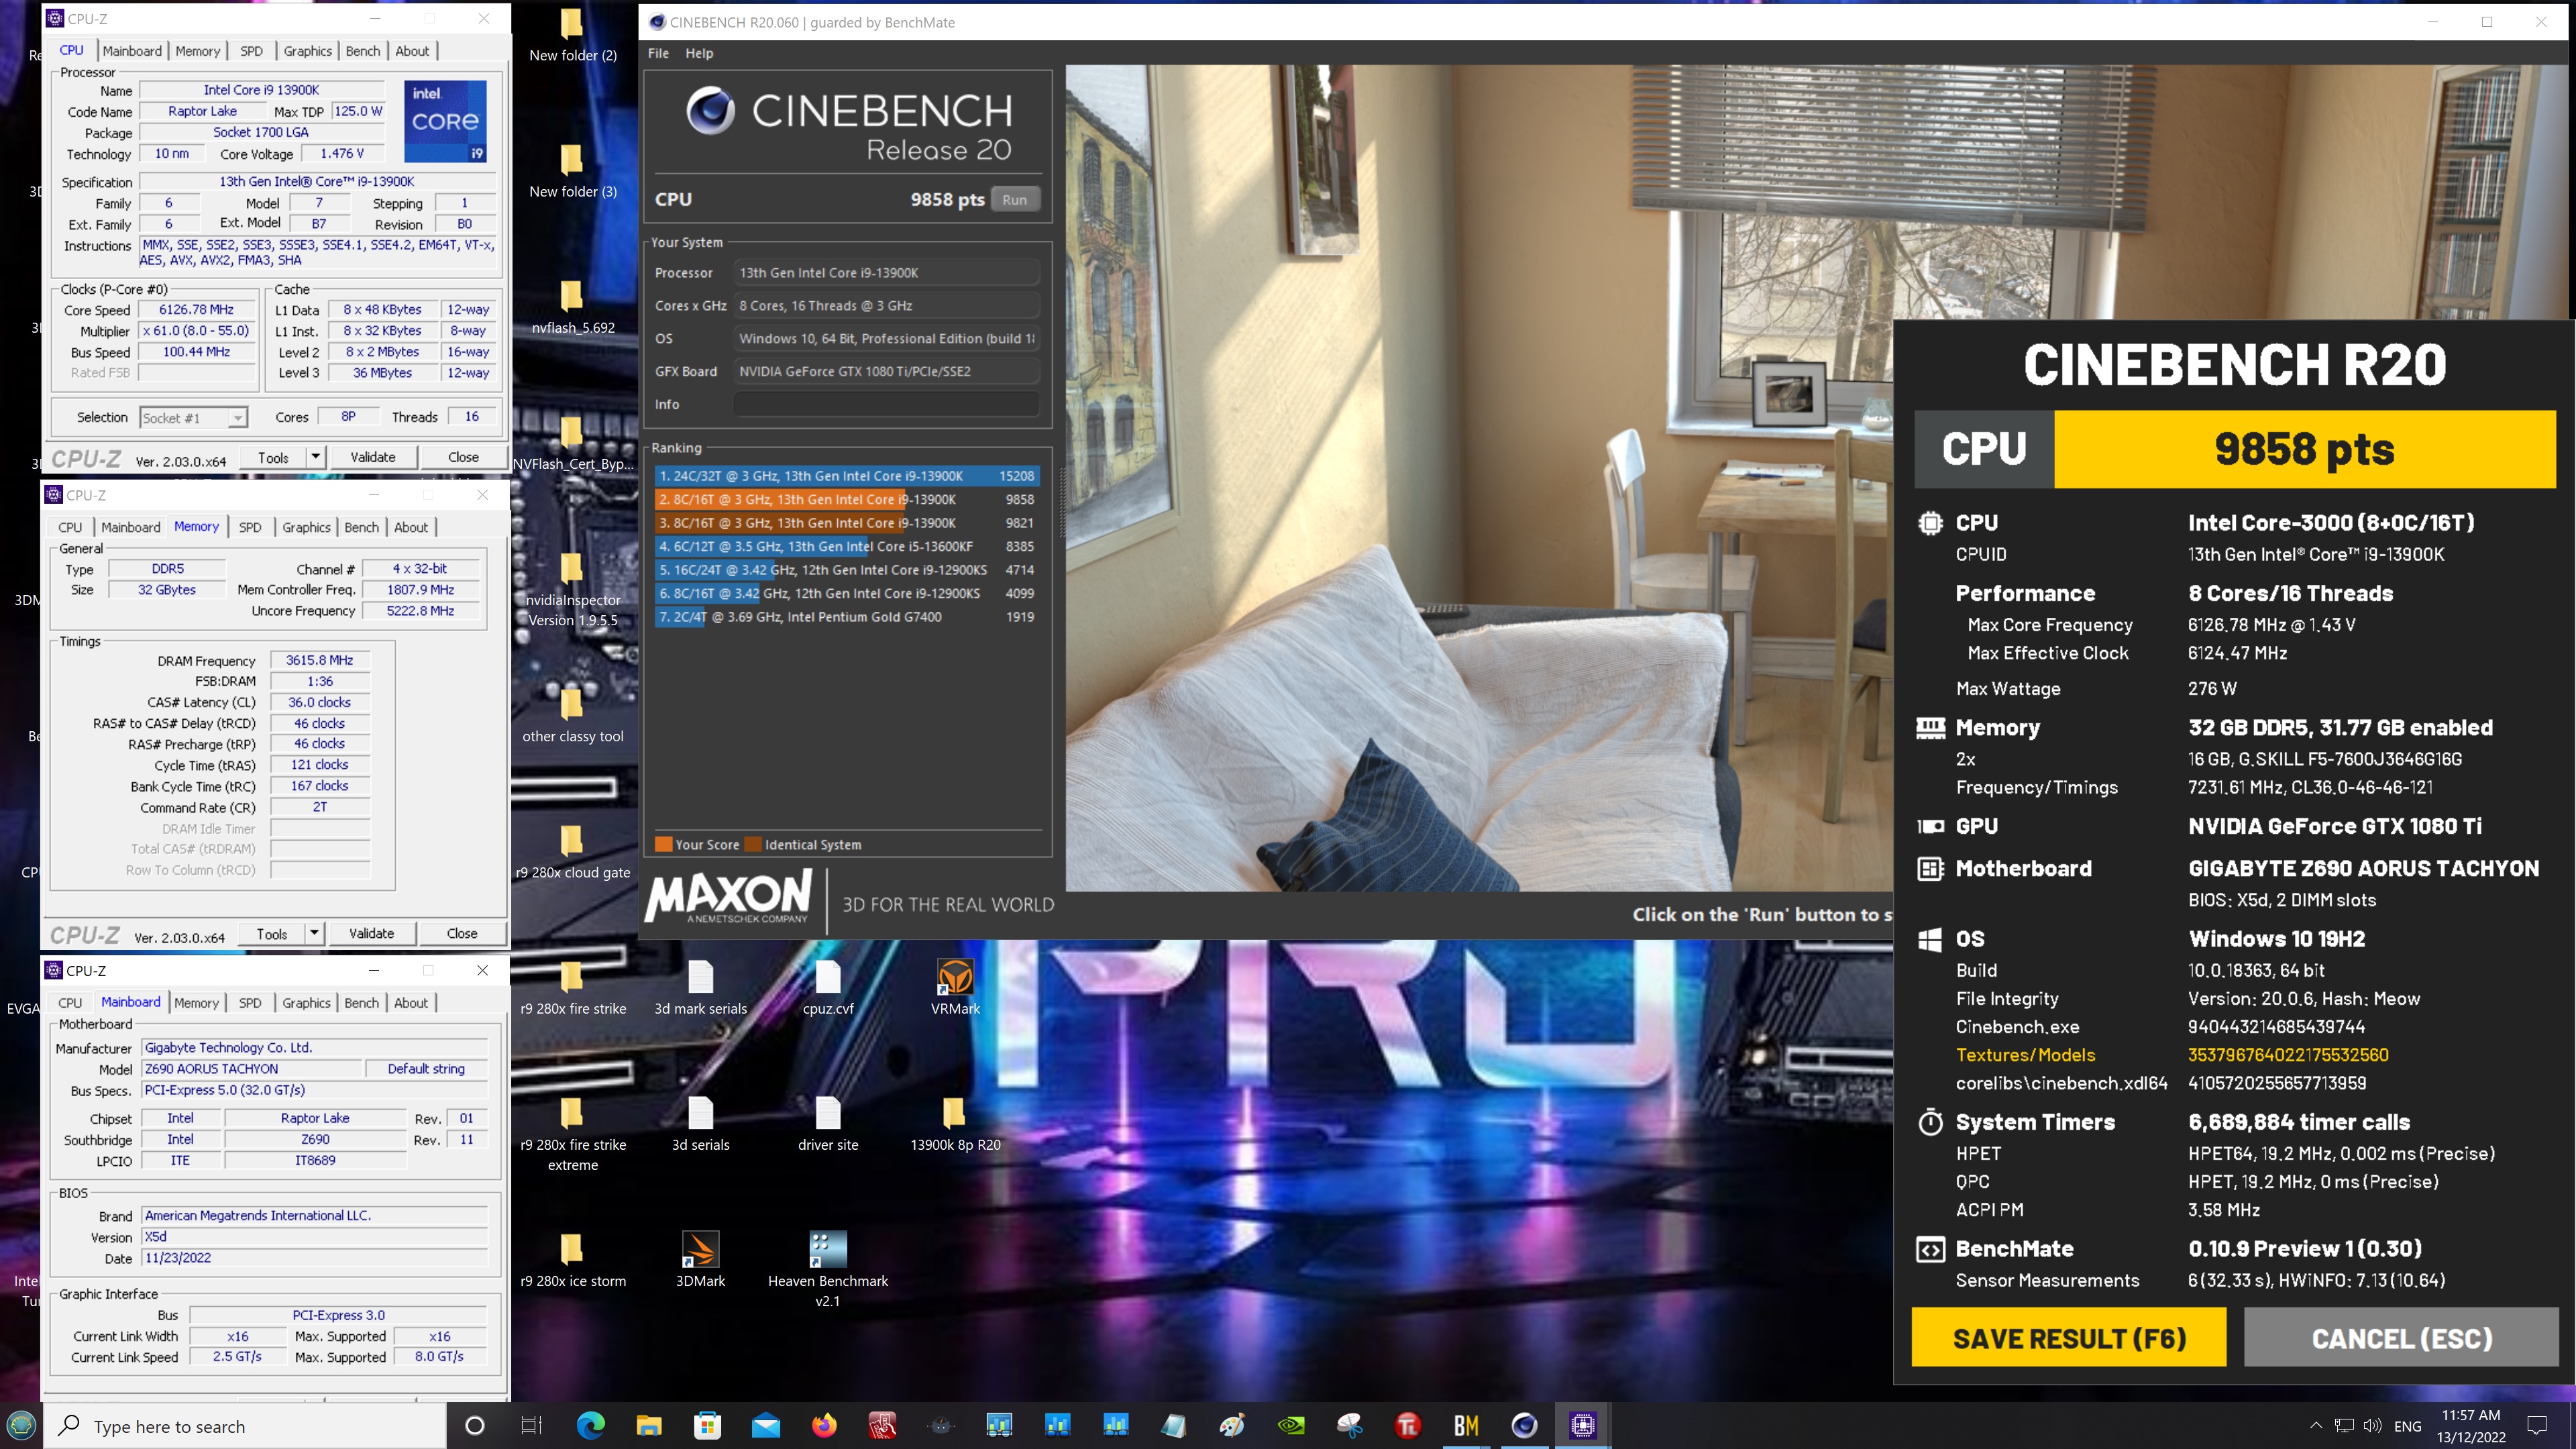The image size is (2576, 1449).
Task: Select the '13900k 8p R20' folder
Action: [x=955, y=1124]
